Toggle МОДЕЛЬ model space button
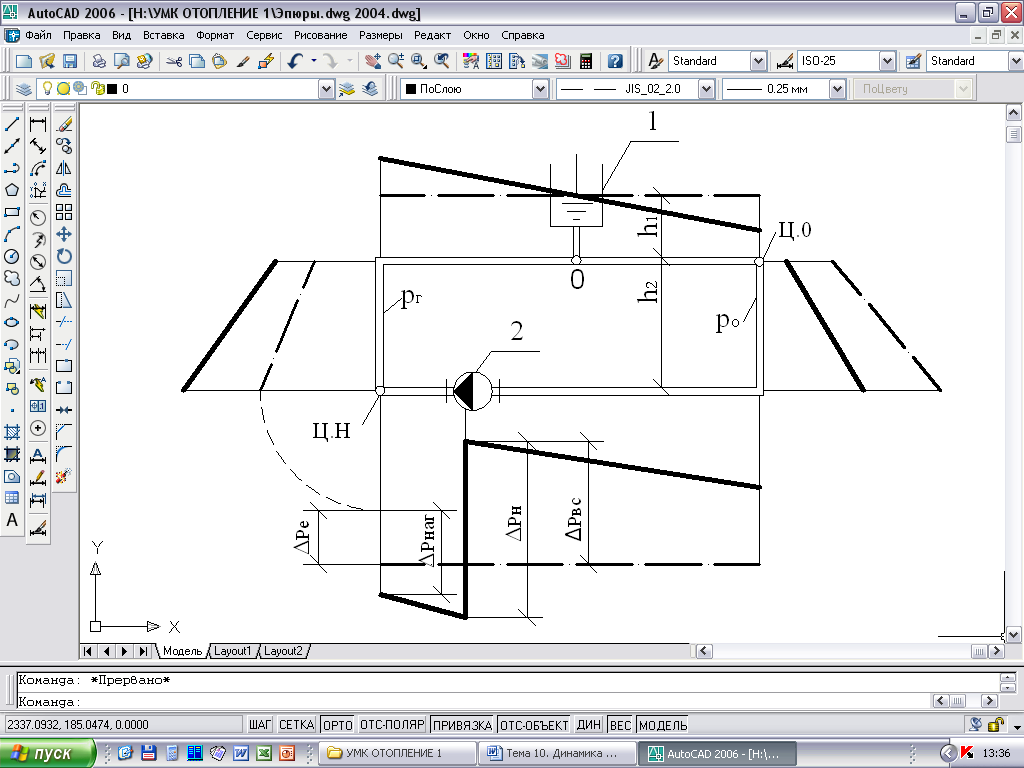 [x=663, y=725]
